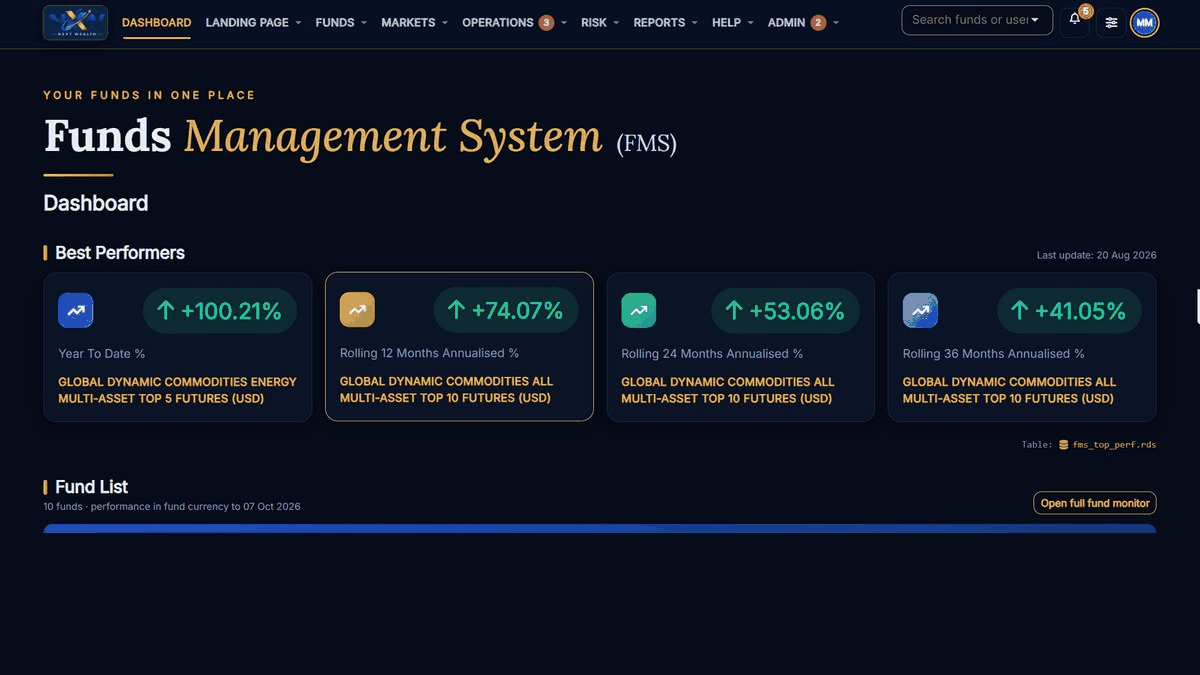
Task: Click the Rolling 36 Months Annualised % label
Action: tap(993, 353)
